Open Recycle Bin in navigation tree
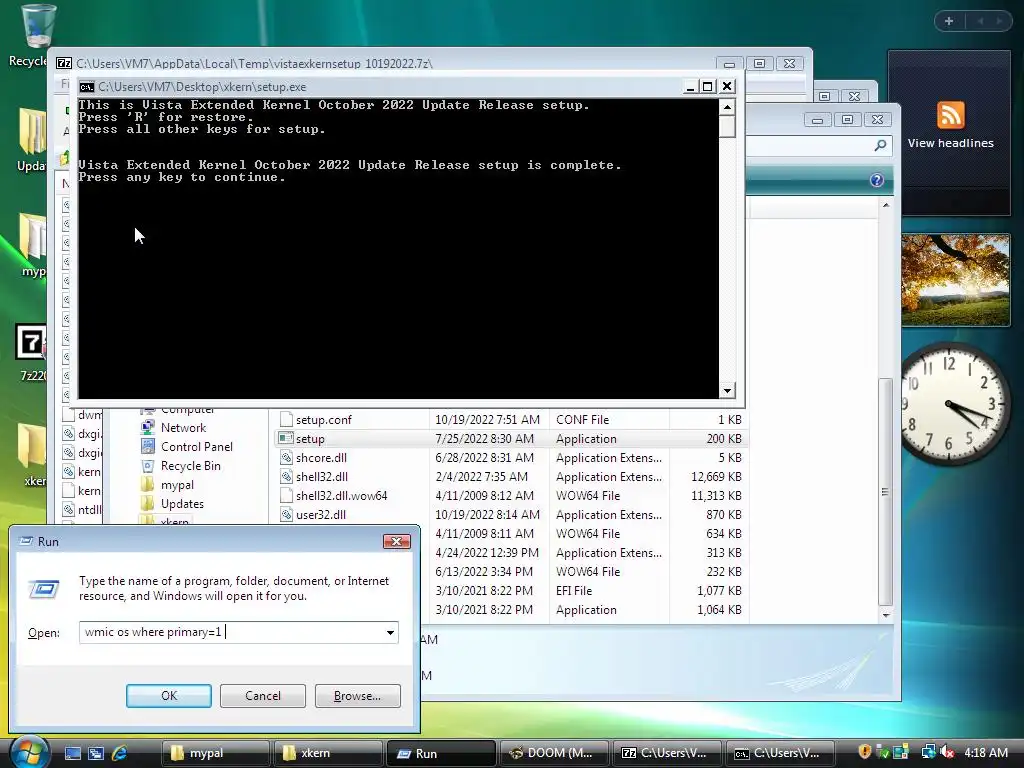Viewport: 1024px width, 768px height. [191, 466]
